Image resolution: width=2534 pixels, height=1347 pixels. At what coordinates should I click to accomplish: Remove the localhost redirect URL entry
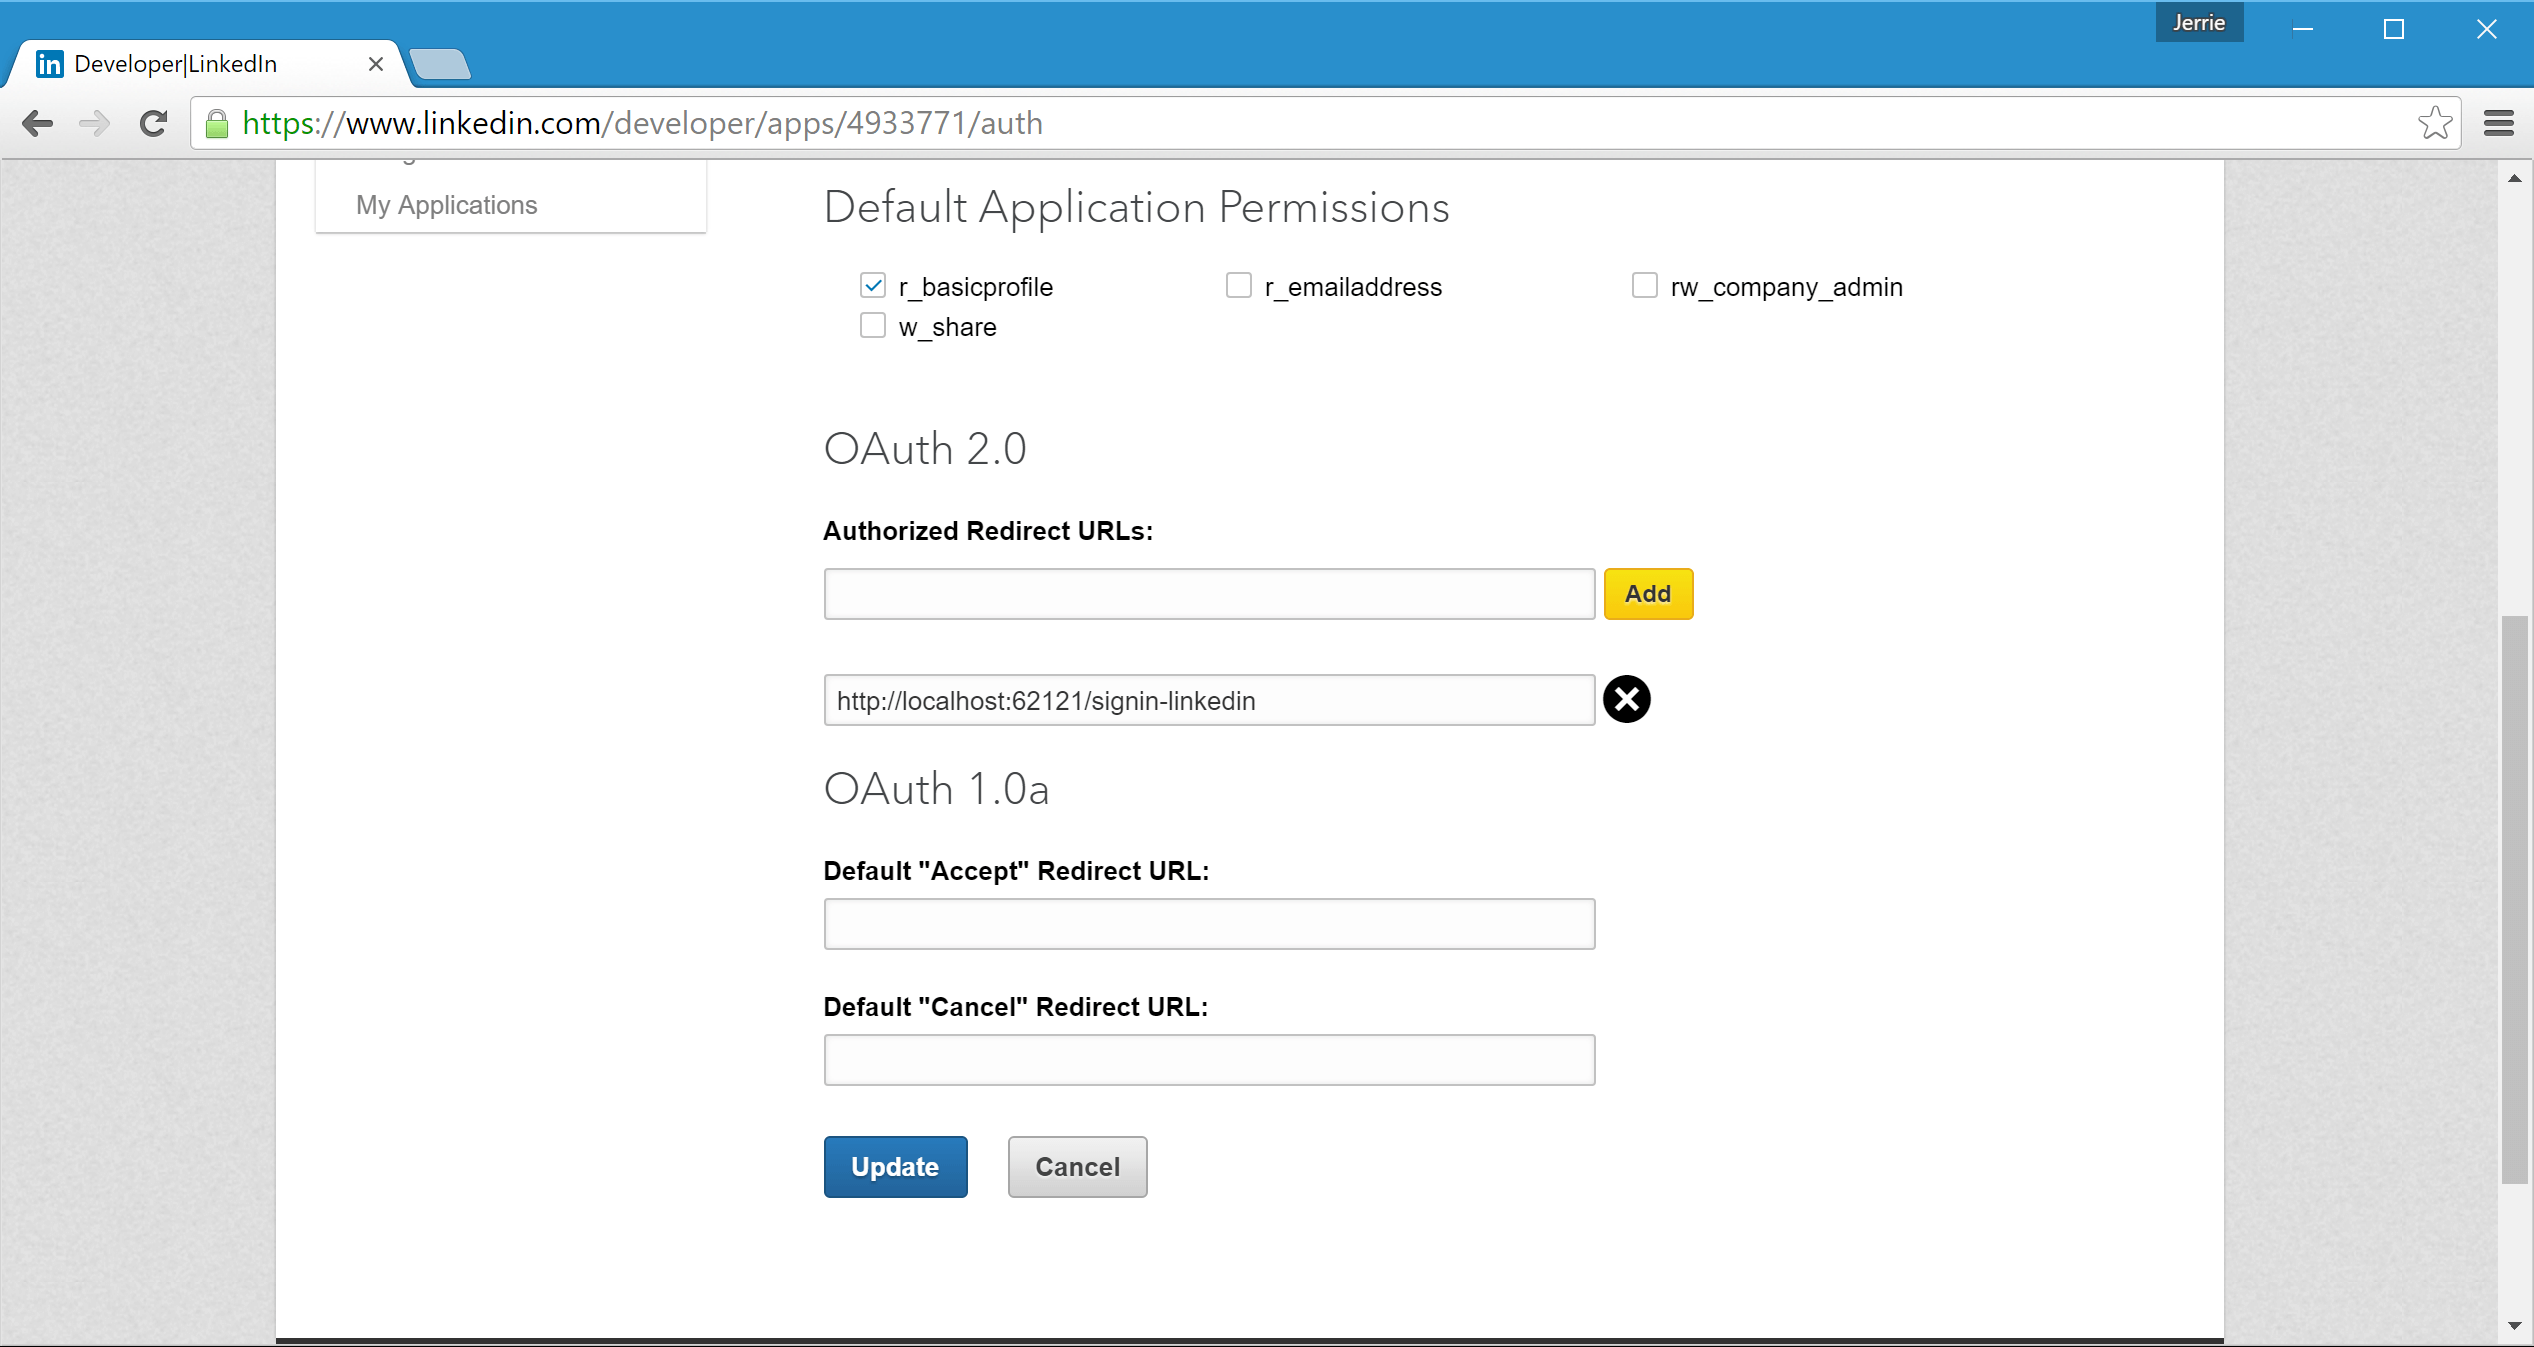click(1626, 699)
